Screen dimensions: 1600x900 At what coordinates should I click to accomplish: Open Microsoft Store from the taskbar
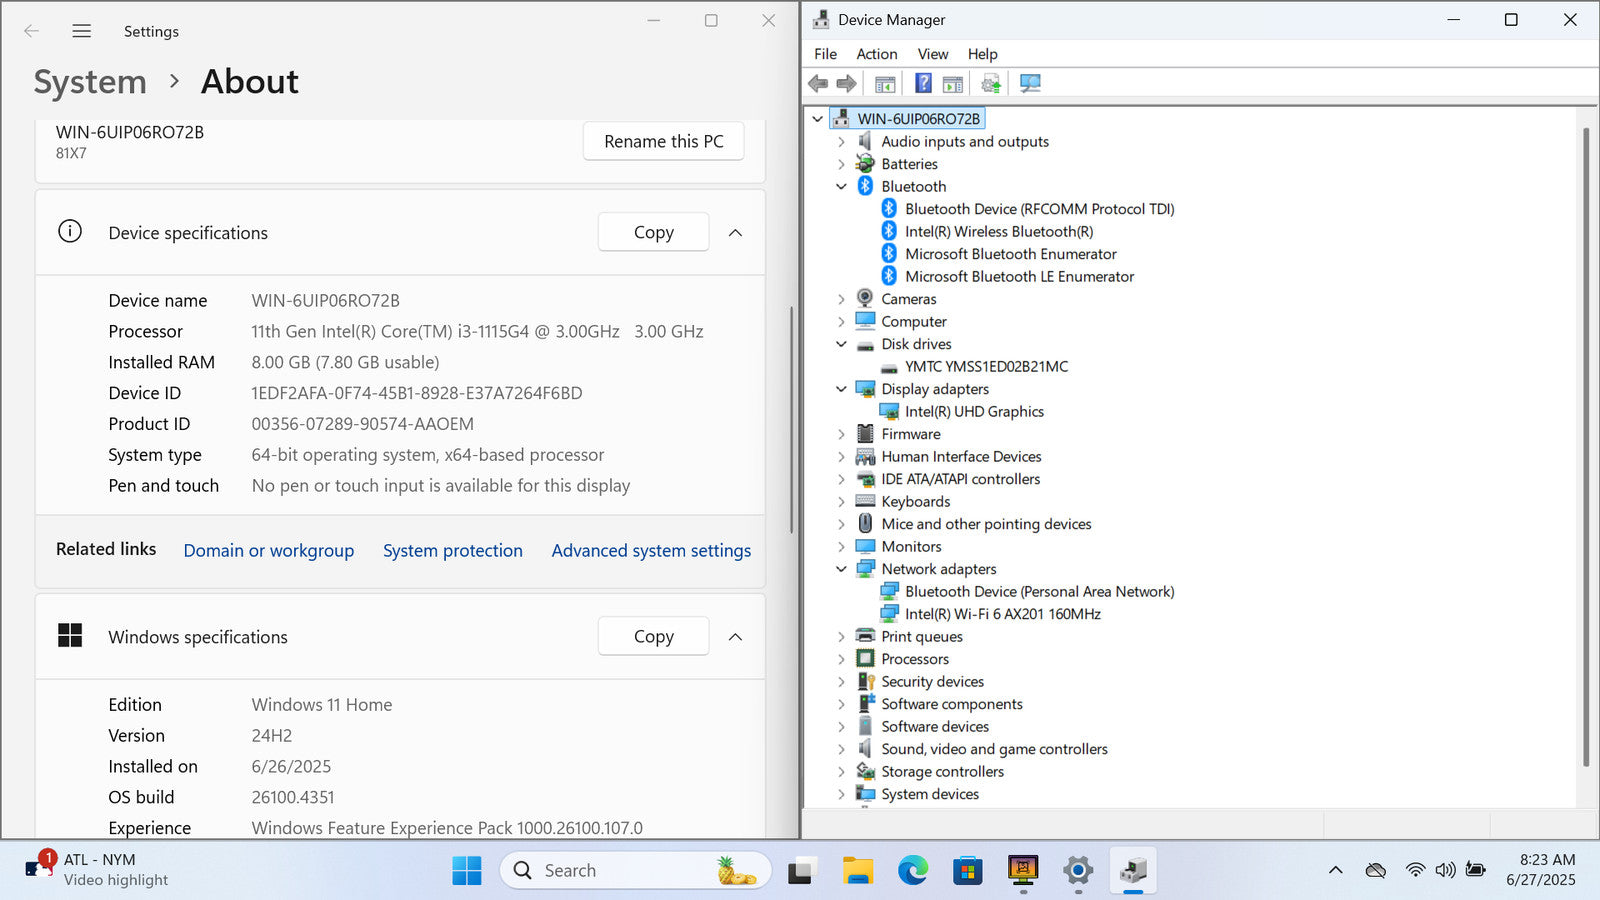click(x=967, y=871)
